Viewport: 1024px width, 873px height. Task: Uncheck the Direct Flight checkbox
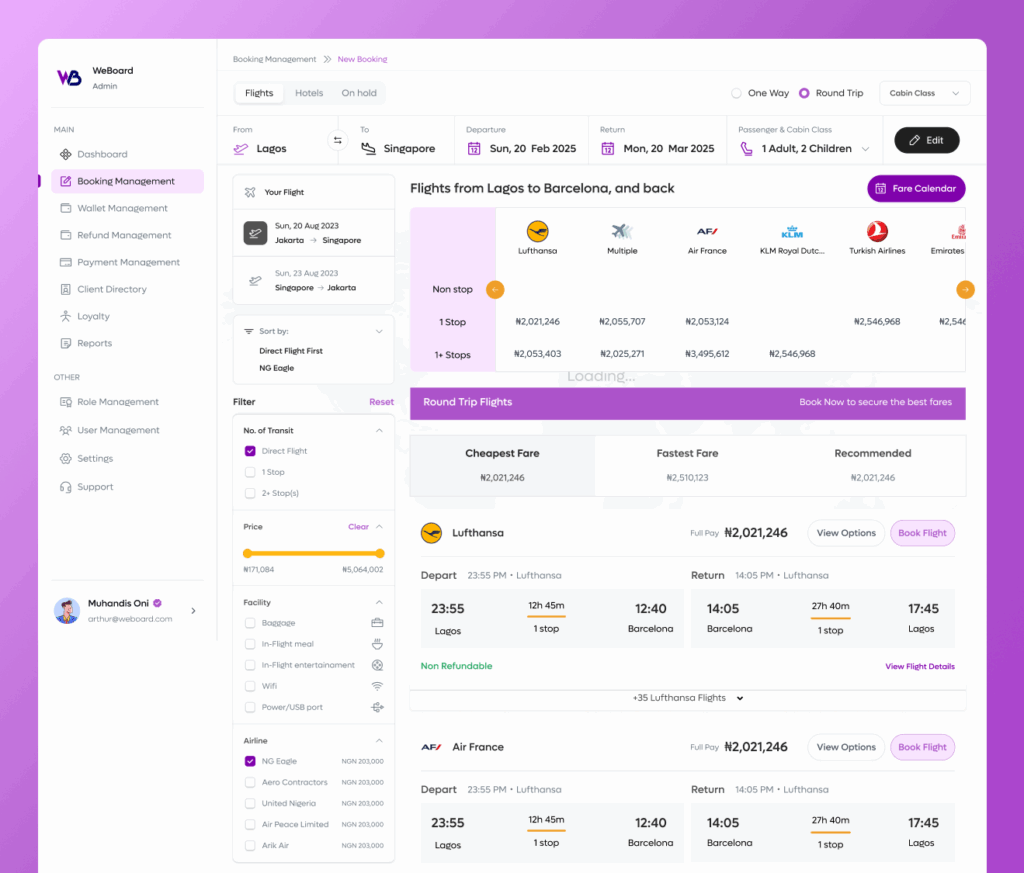[250, 451]
